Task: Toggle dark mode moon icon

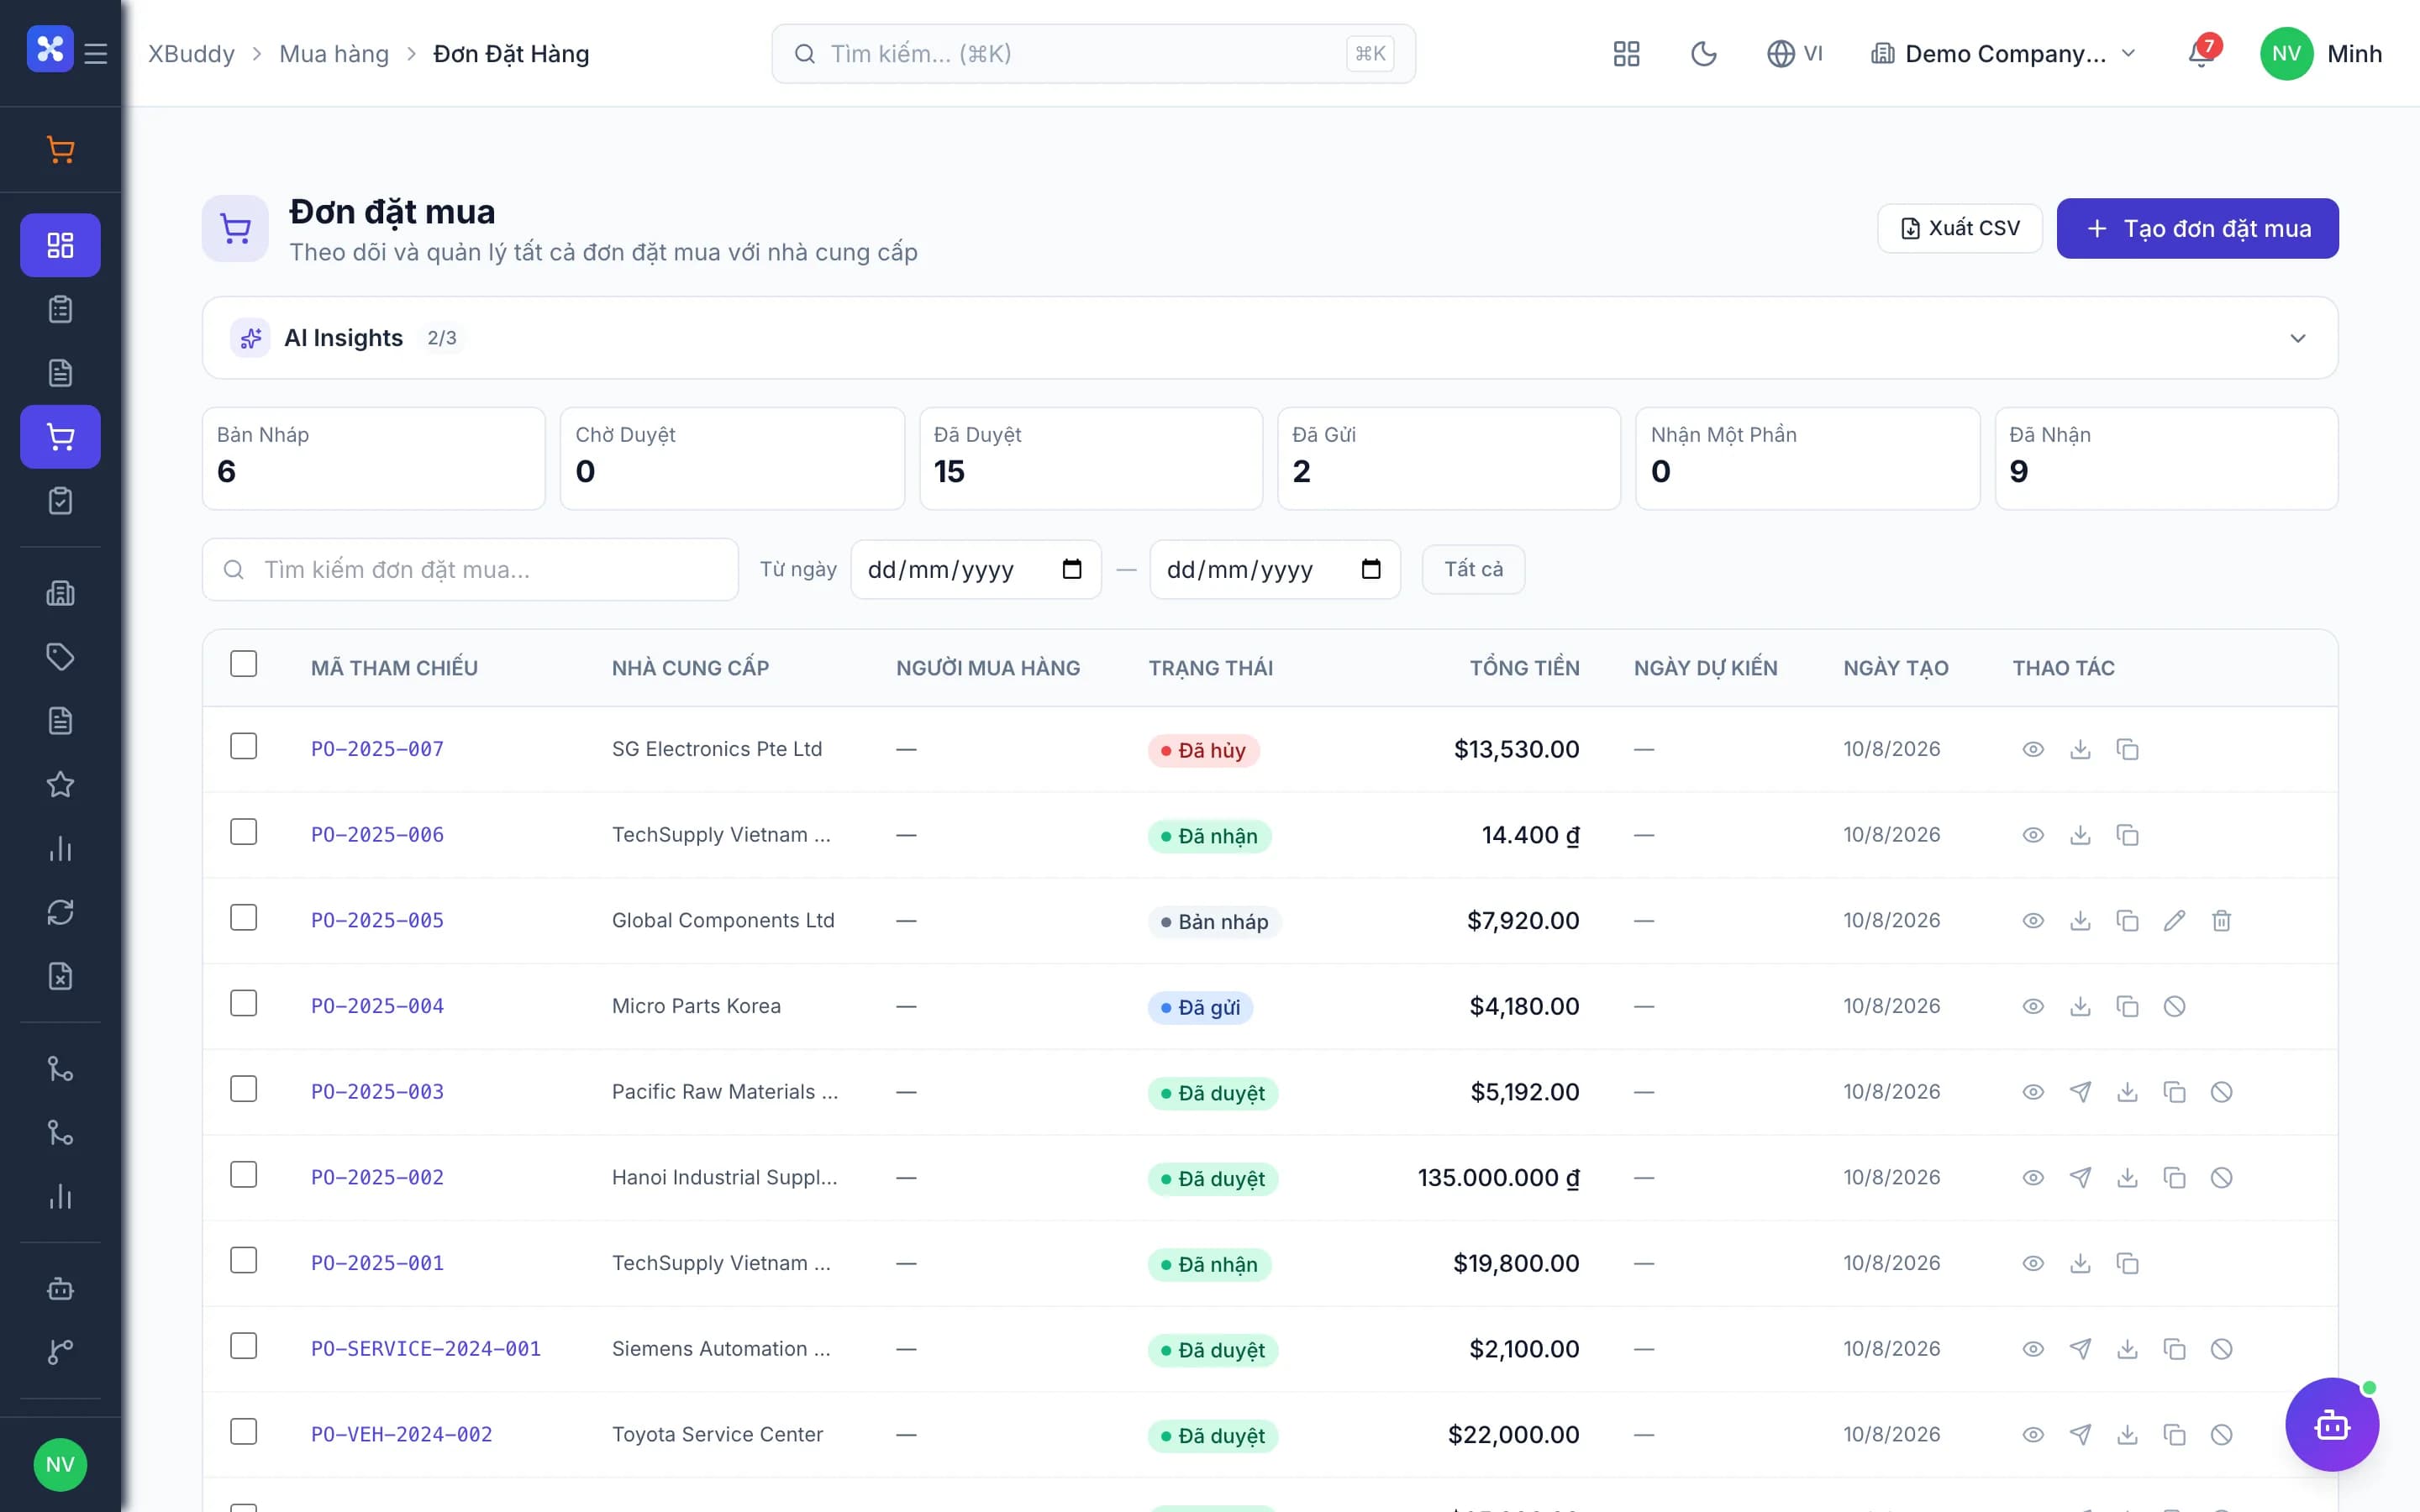Action: [1704, 54]
